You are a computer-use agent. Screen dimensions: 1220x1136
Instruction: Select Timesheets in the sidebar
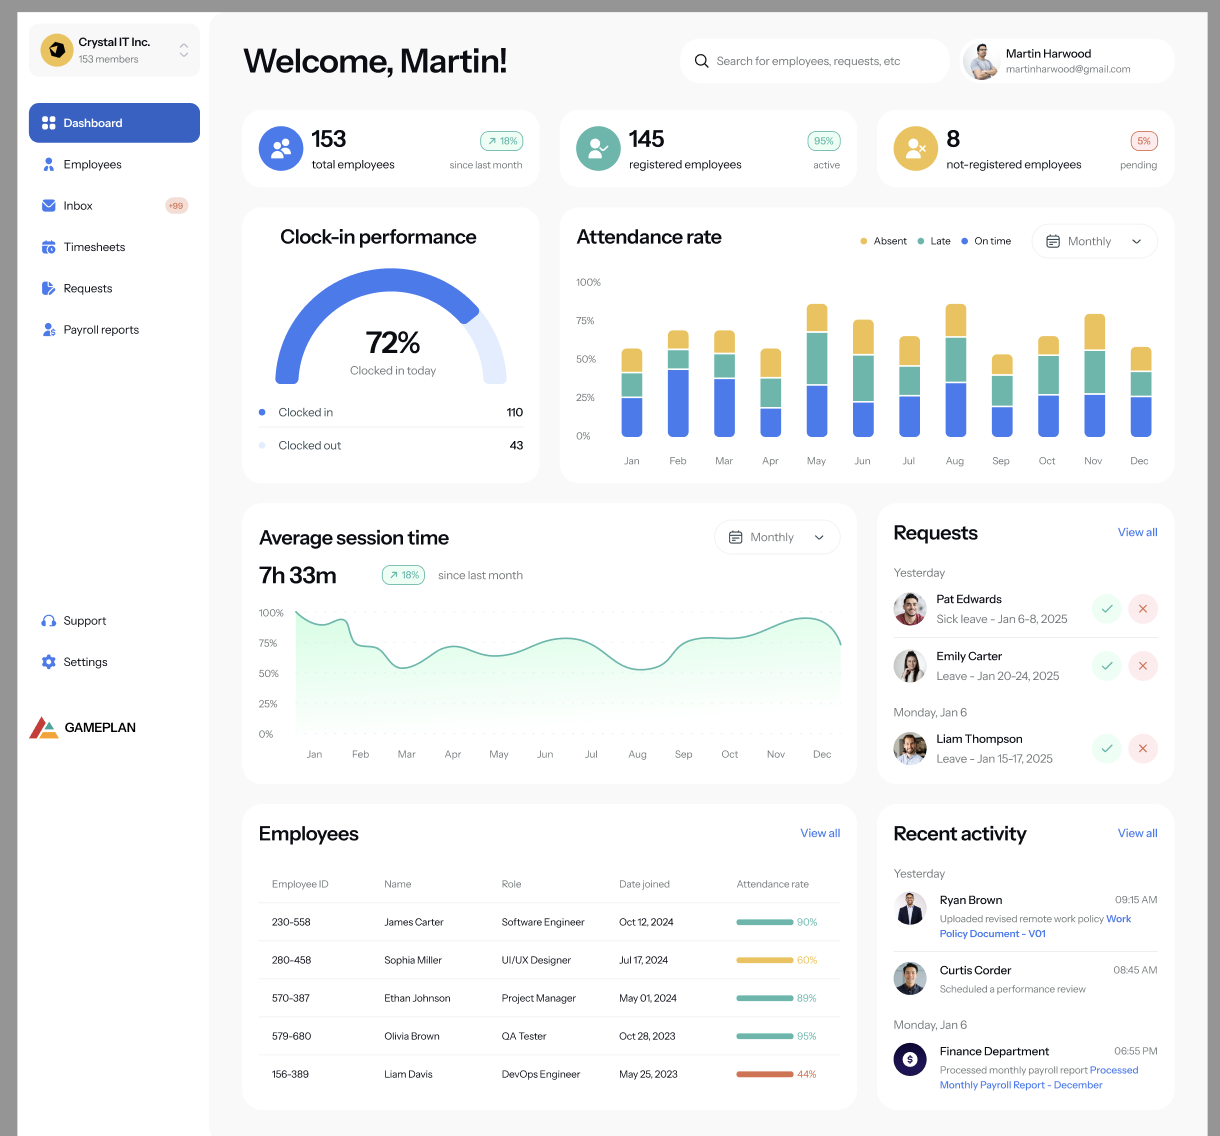pyautogui.click(x=114, y=247)
